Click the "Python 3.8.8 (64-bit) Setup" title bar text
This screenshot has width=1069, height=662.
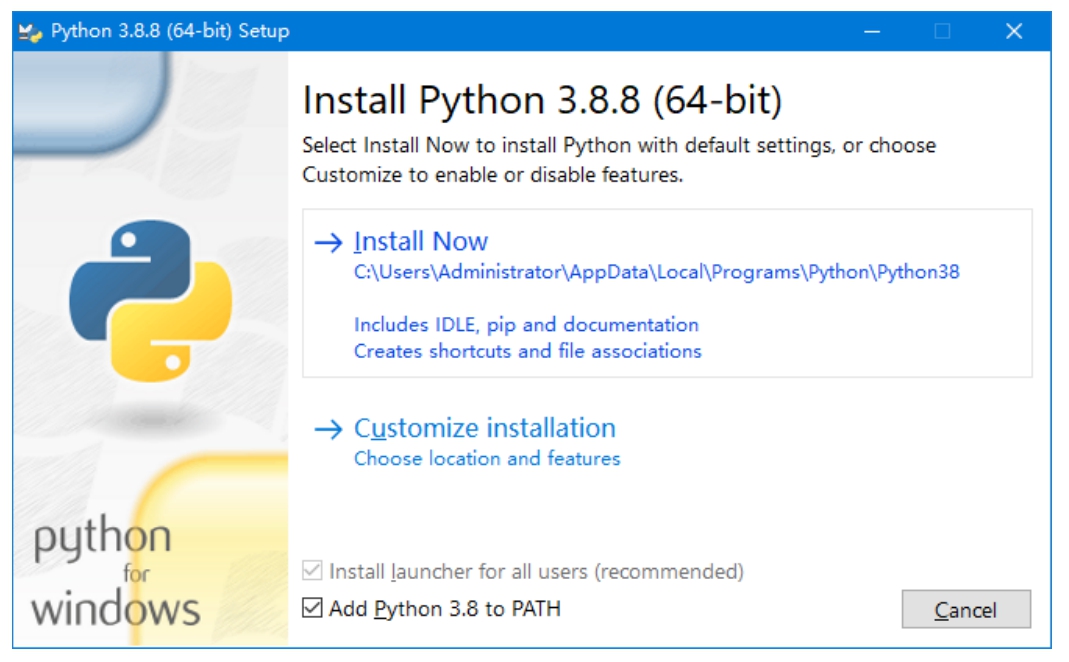pos(170,32)
